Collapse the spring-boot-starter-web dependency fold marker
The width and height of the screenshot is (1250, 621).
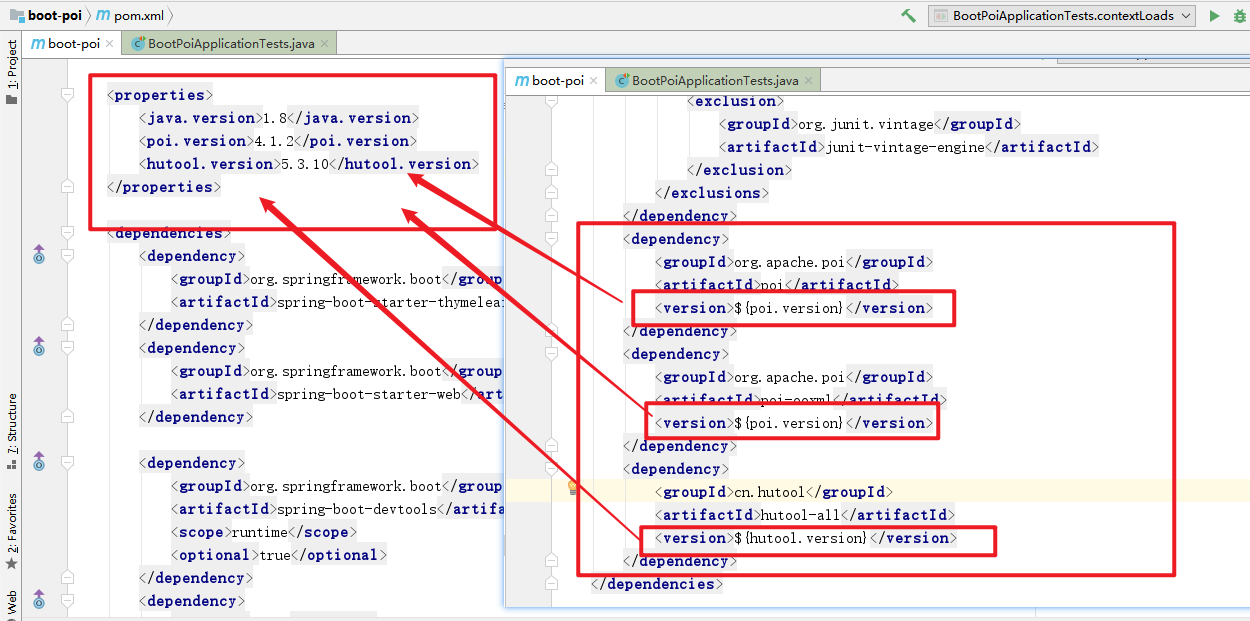[x=67, y=348]
